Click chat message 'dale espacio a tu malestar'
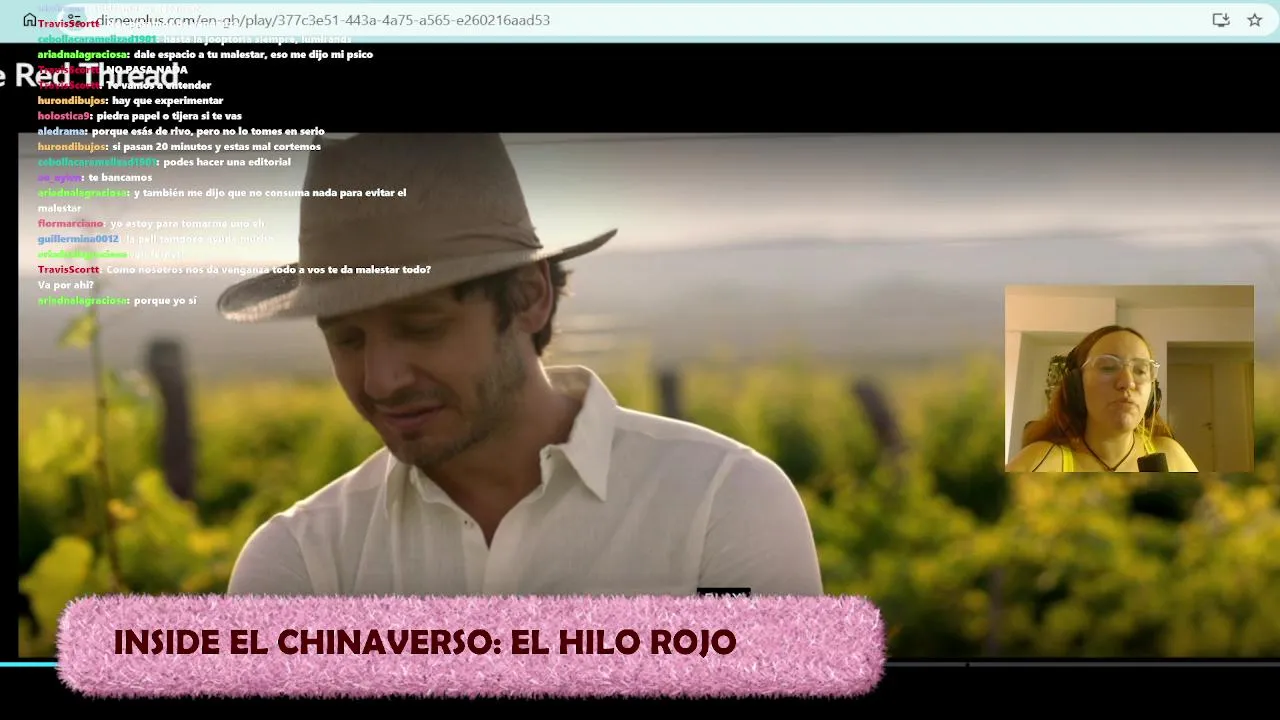Viewport: 1280px width, 720px height. [252, 54]
